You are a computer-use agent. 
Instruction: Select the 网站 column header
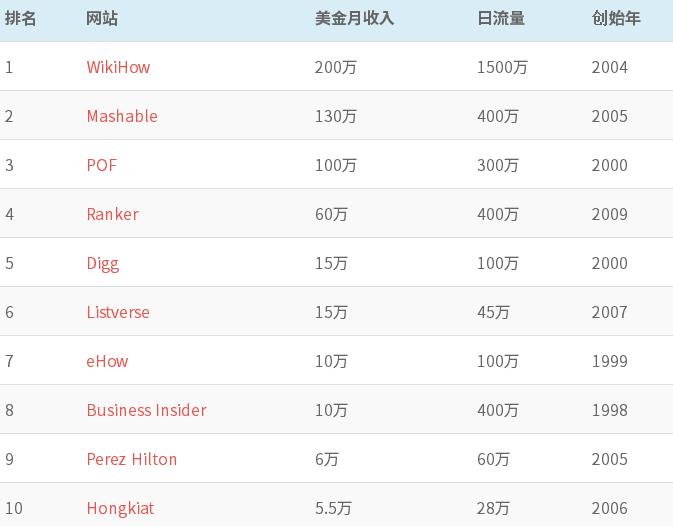[x=102, y=18]
